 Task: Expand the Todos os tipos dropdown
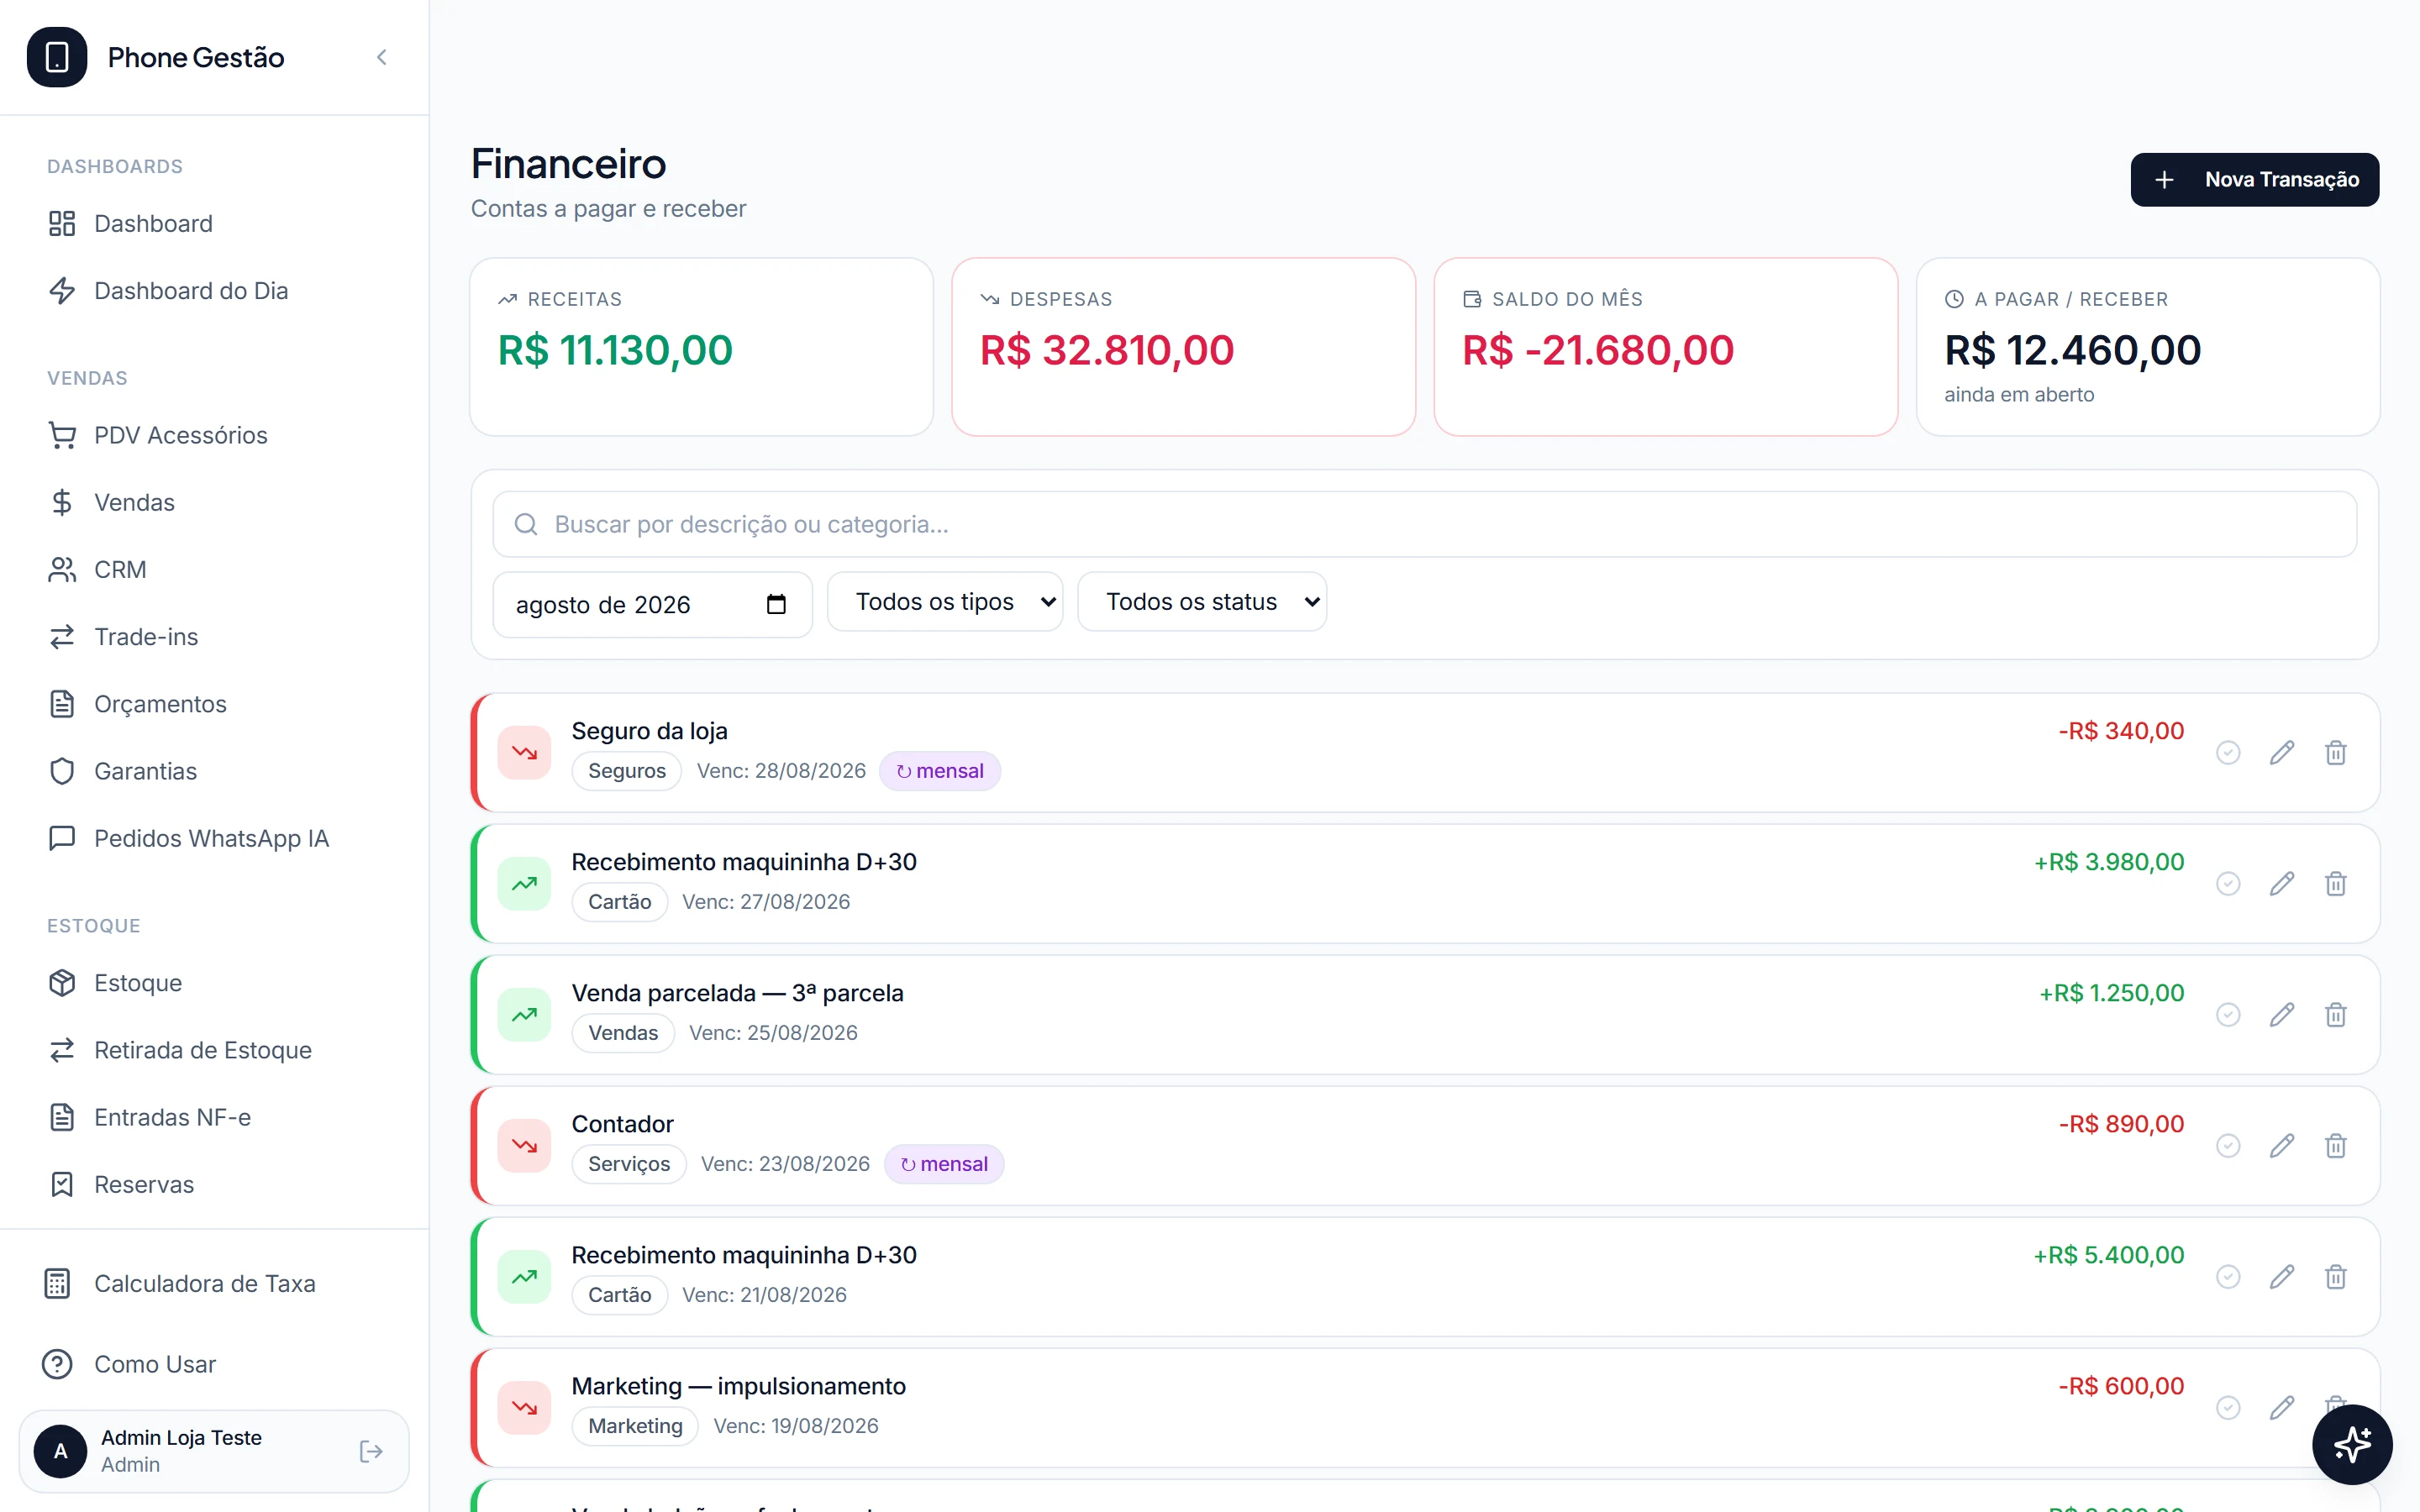click(x=945, y=602)
